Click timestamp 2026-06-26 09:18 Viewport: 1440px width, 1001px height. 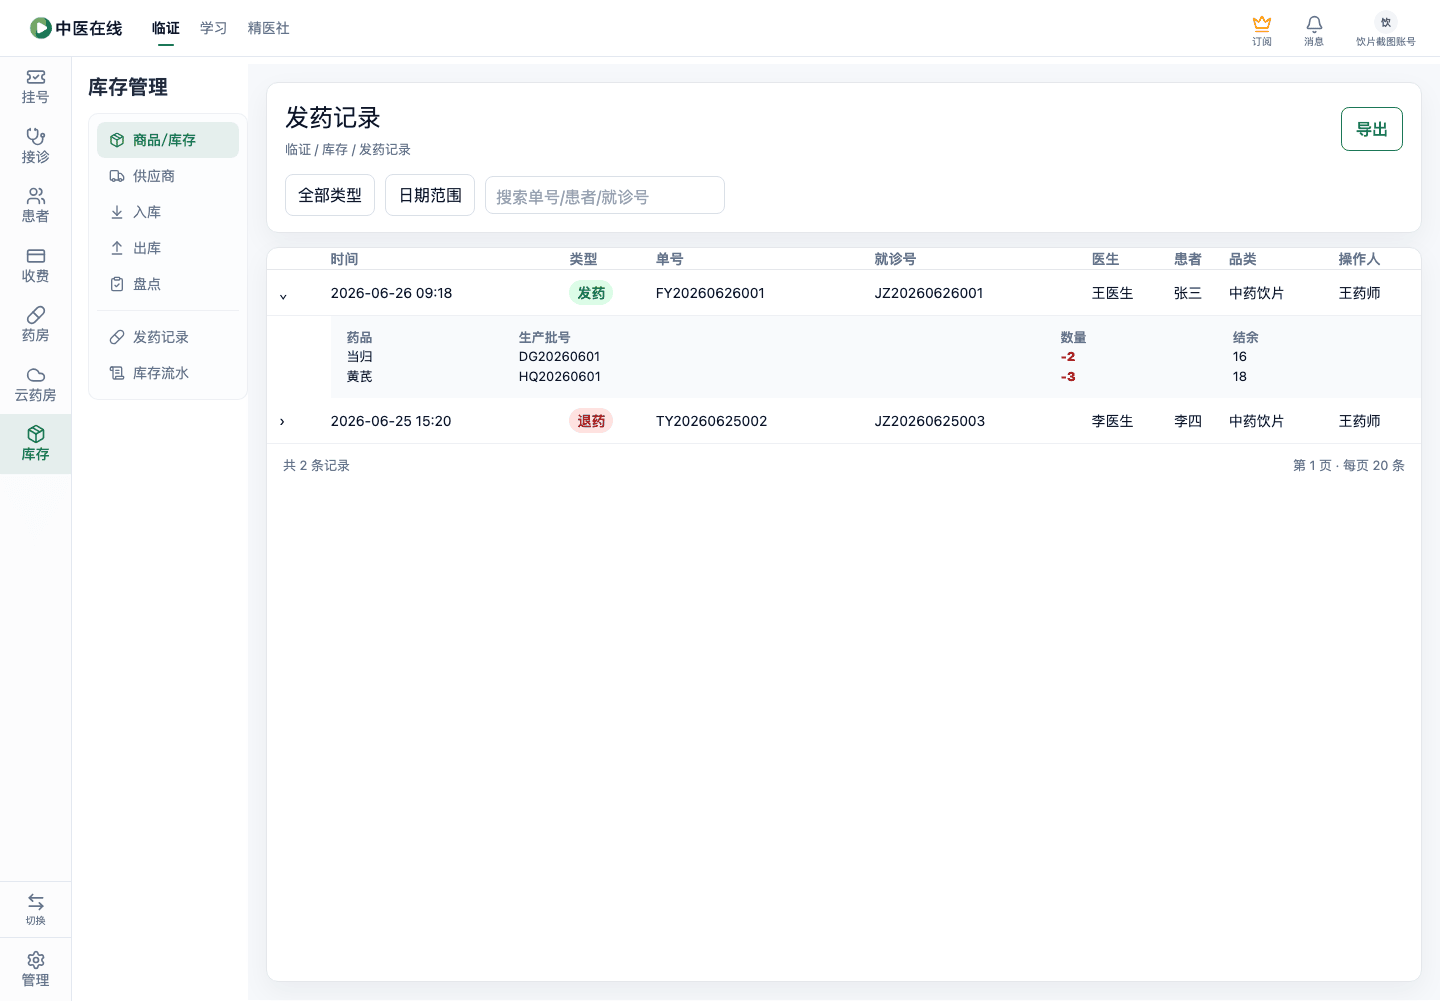click(392, 293)
